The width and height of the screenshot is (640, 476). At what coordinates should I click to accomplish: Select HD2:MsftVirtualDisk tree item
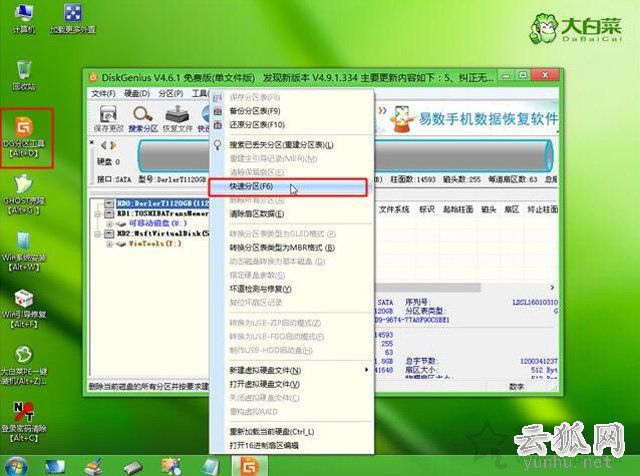pyautogui.click(x=163, y=234)
